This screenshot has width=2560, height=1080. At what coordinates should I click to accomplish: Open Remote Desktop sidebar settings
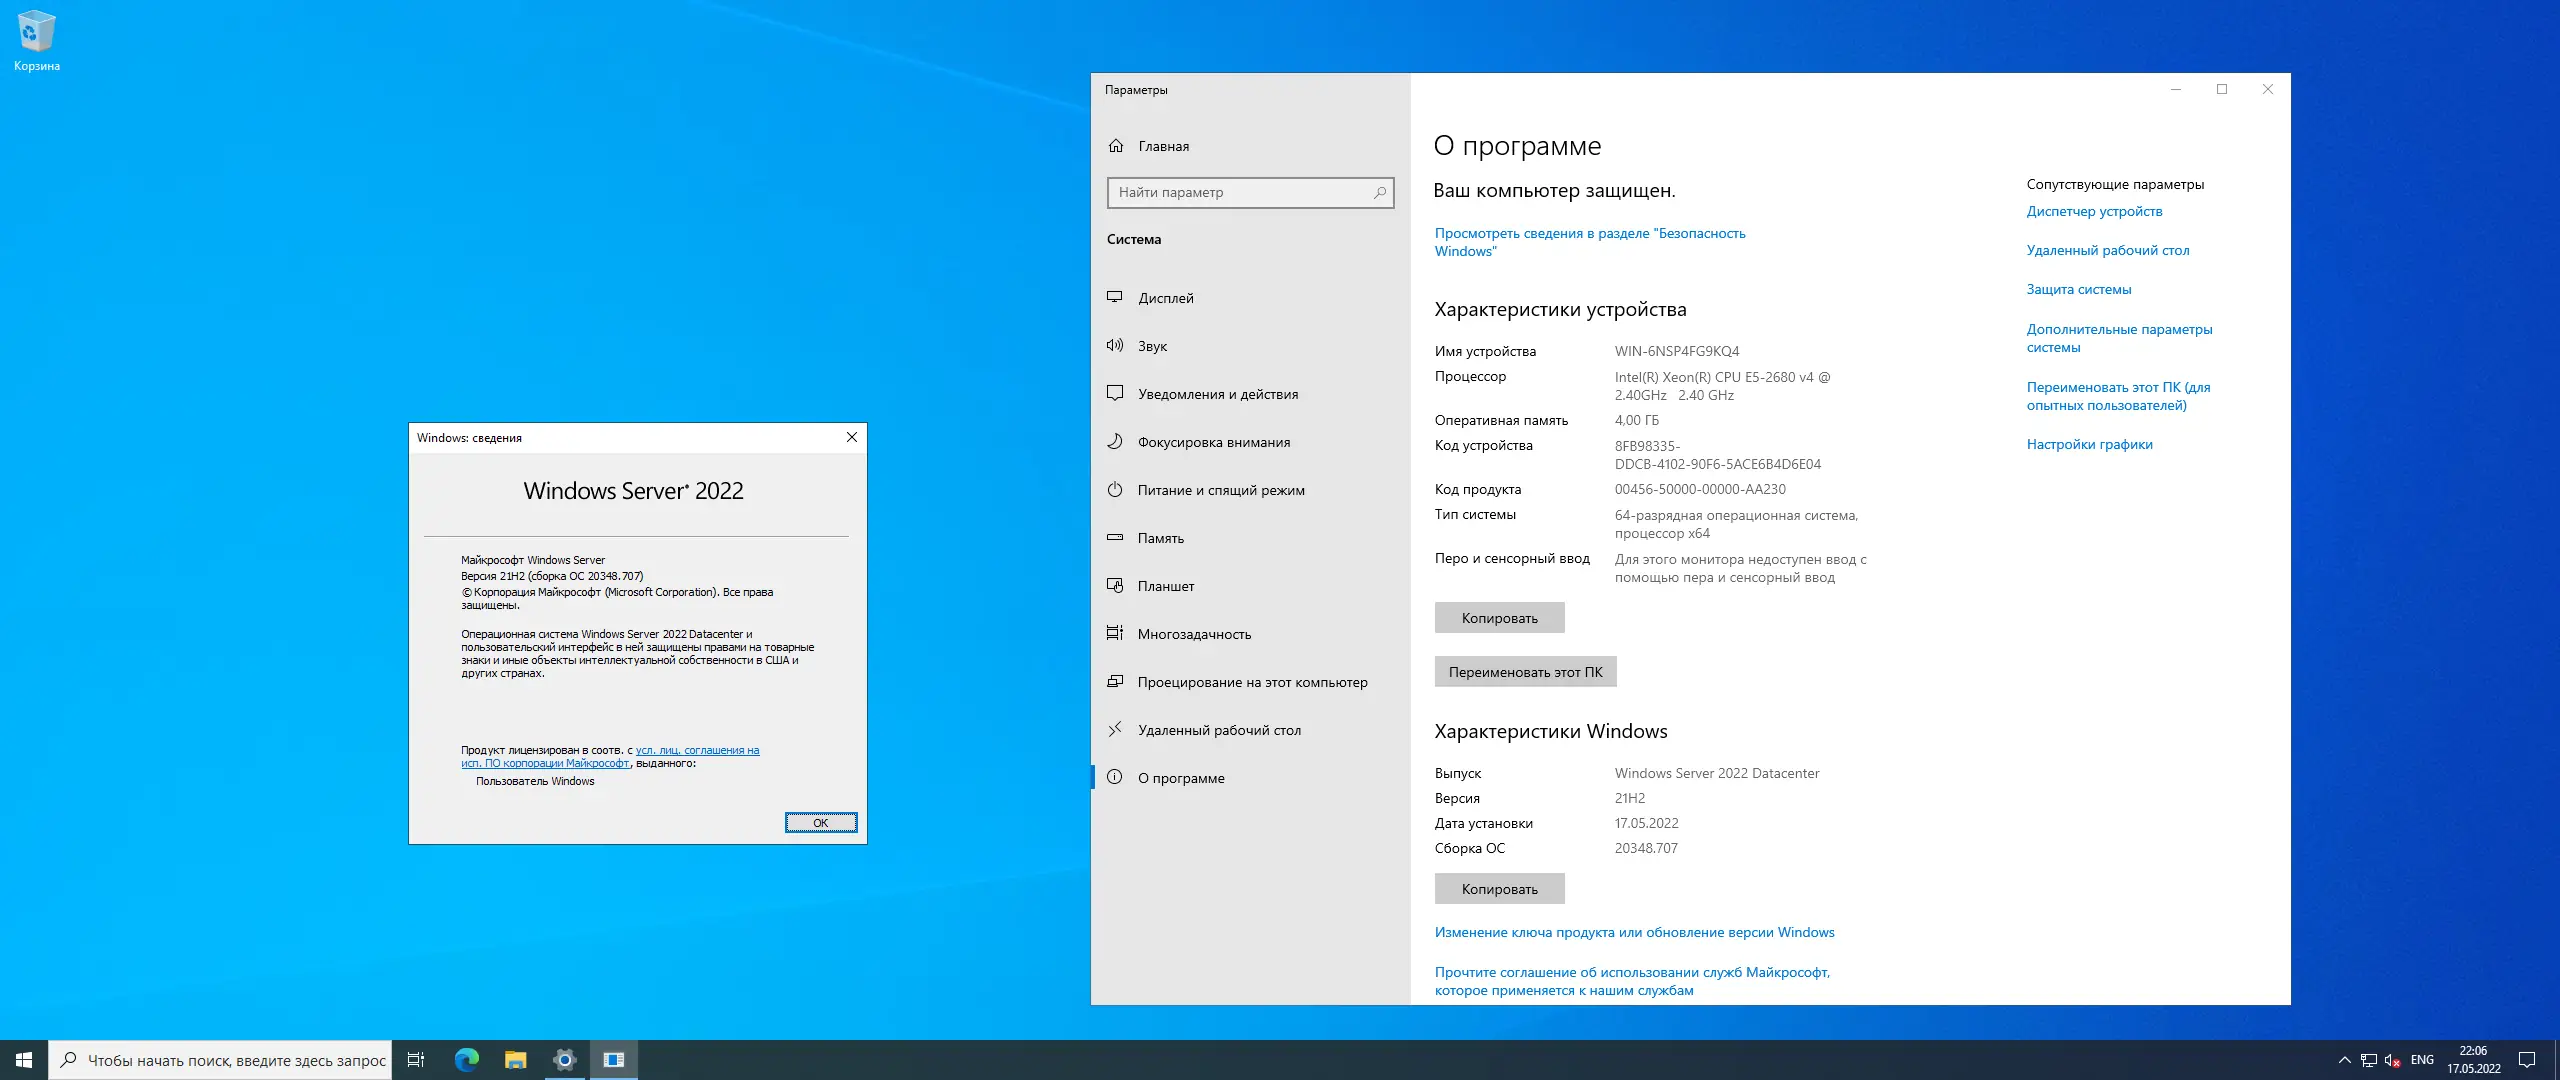1218,730
